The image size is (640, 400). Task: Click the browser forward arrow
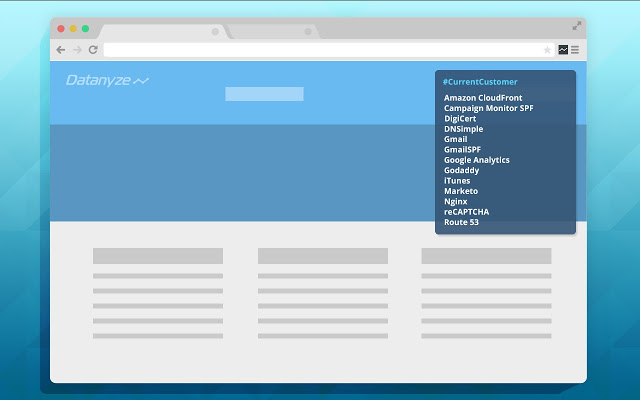[77, 50]
